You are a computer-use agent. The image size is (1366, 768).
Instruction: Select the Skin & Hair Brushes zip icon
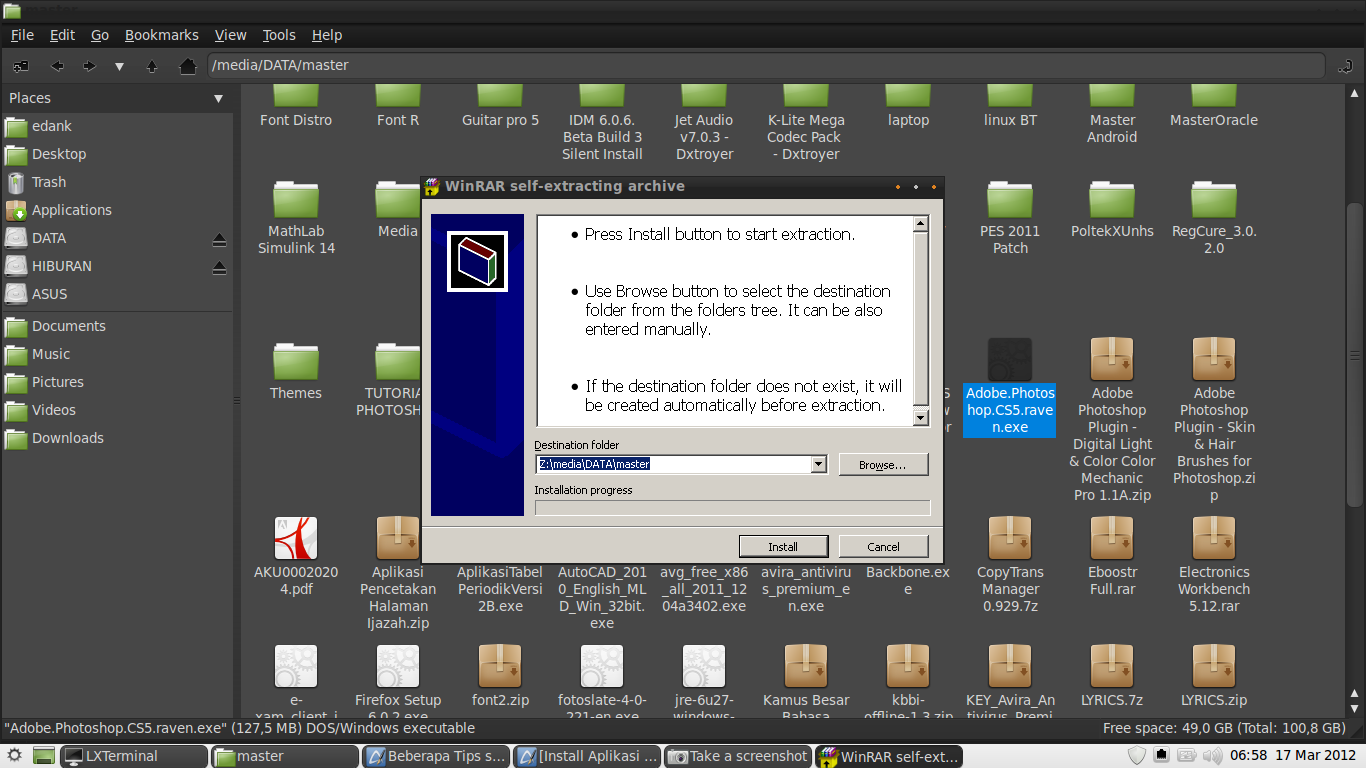(1214, 360)
